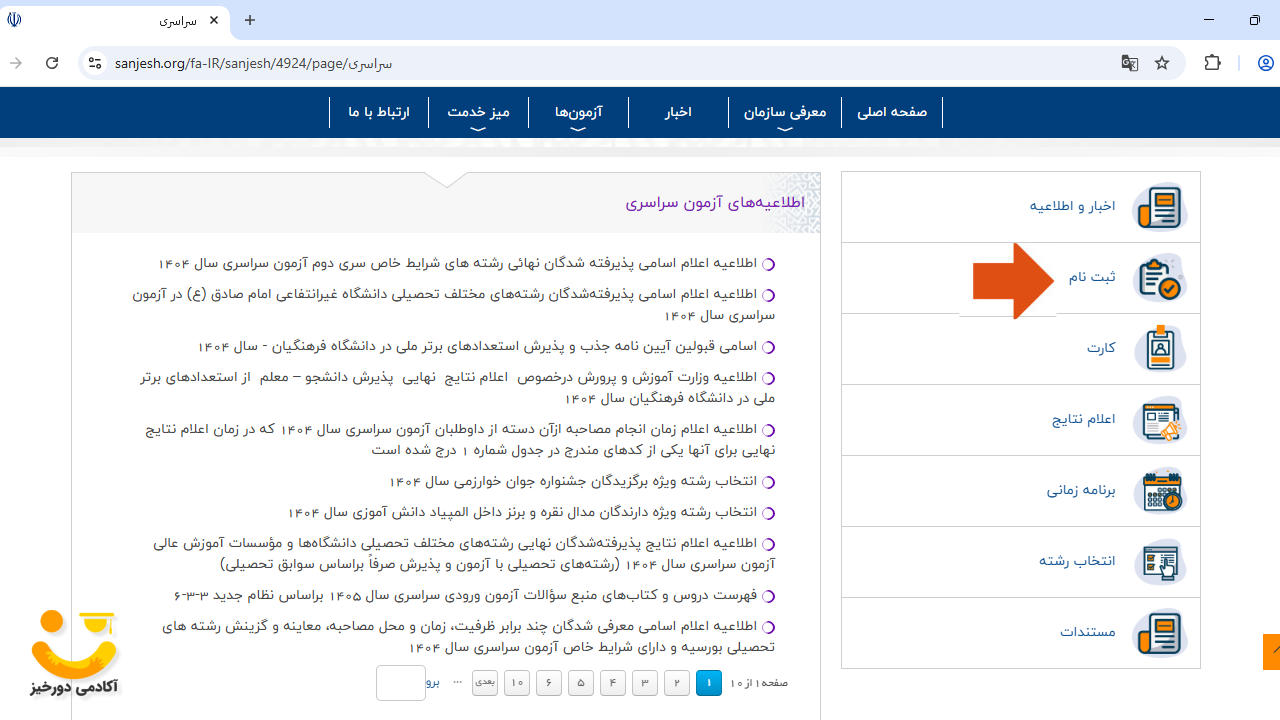Open the اخبار و اطلاعیه news icon
Screen dimensions: 1280x720
click(1160, 207)
